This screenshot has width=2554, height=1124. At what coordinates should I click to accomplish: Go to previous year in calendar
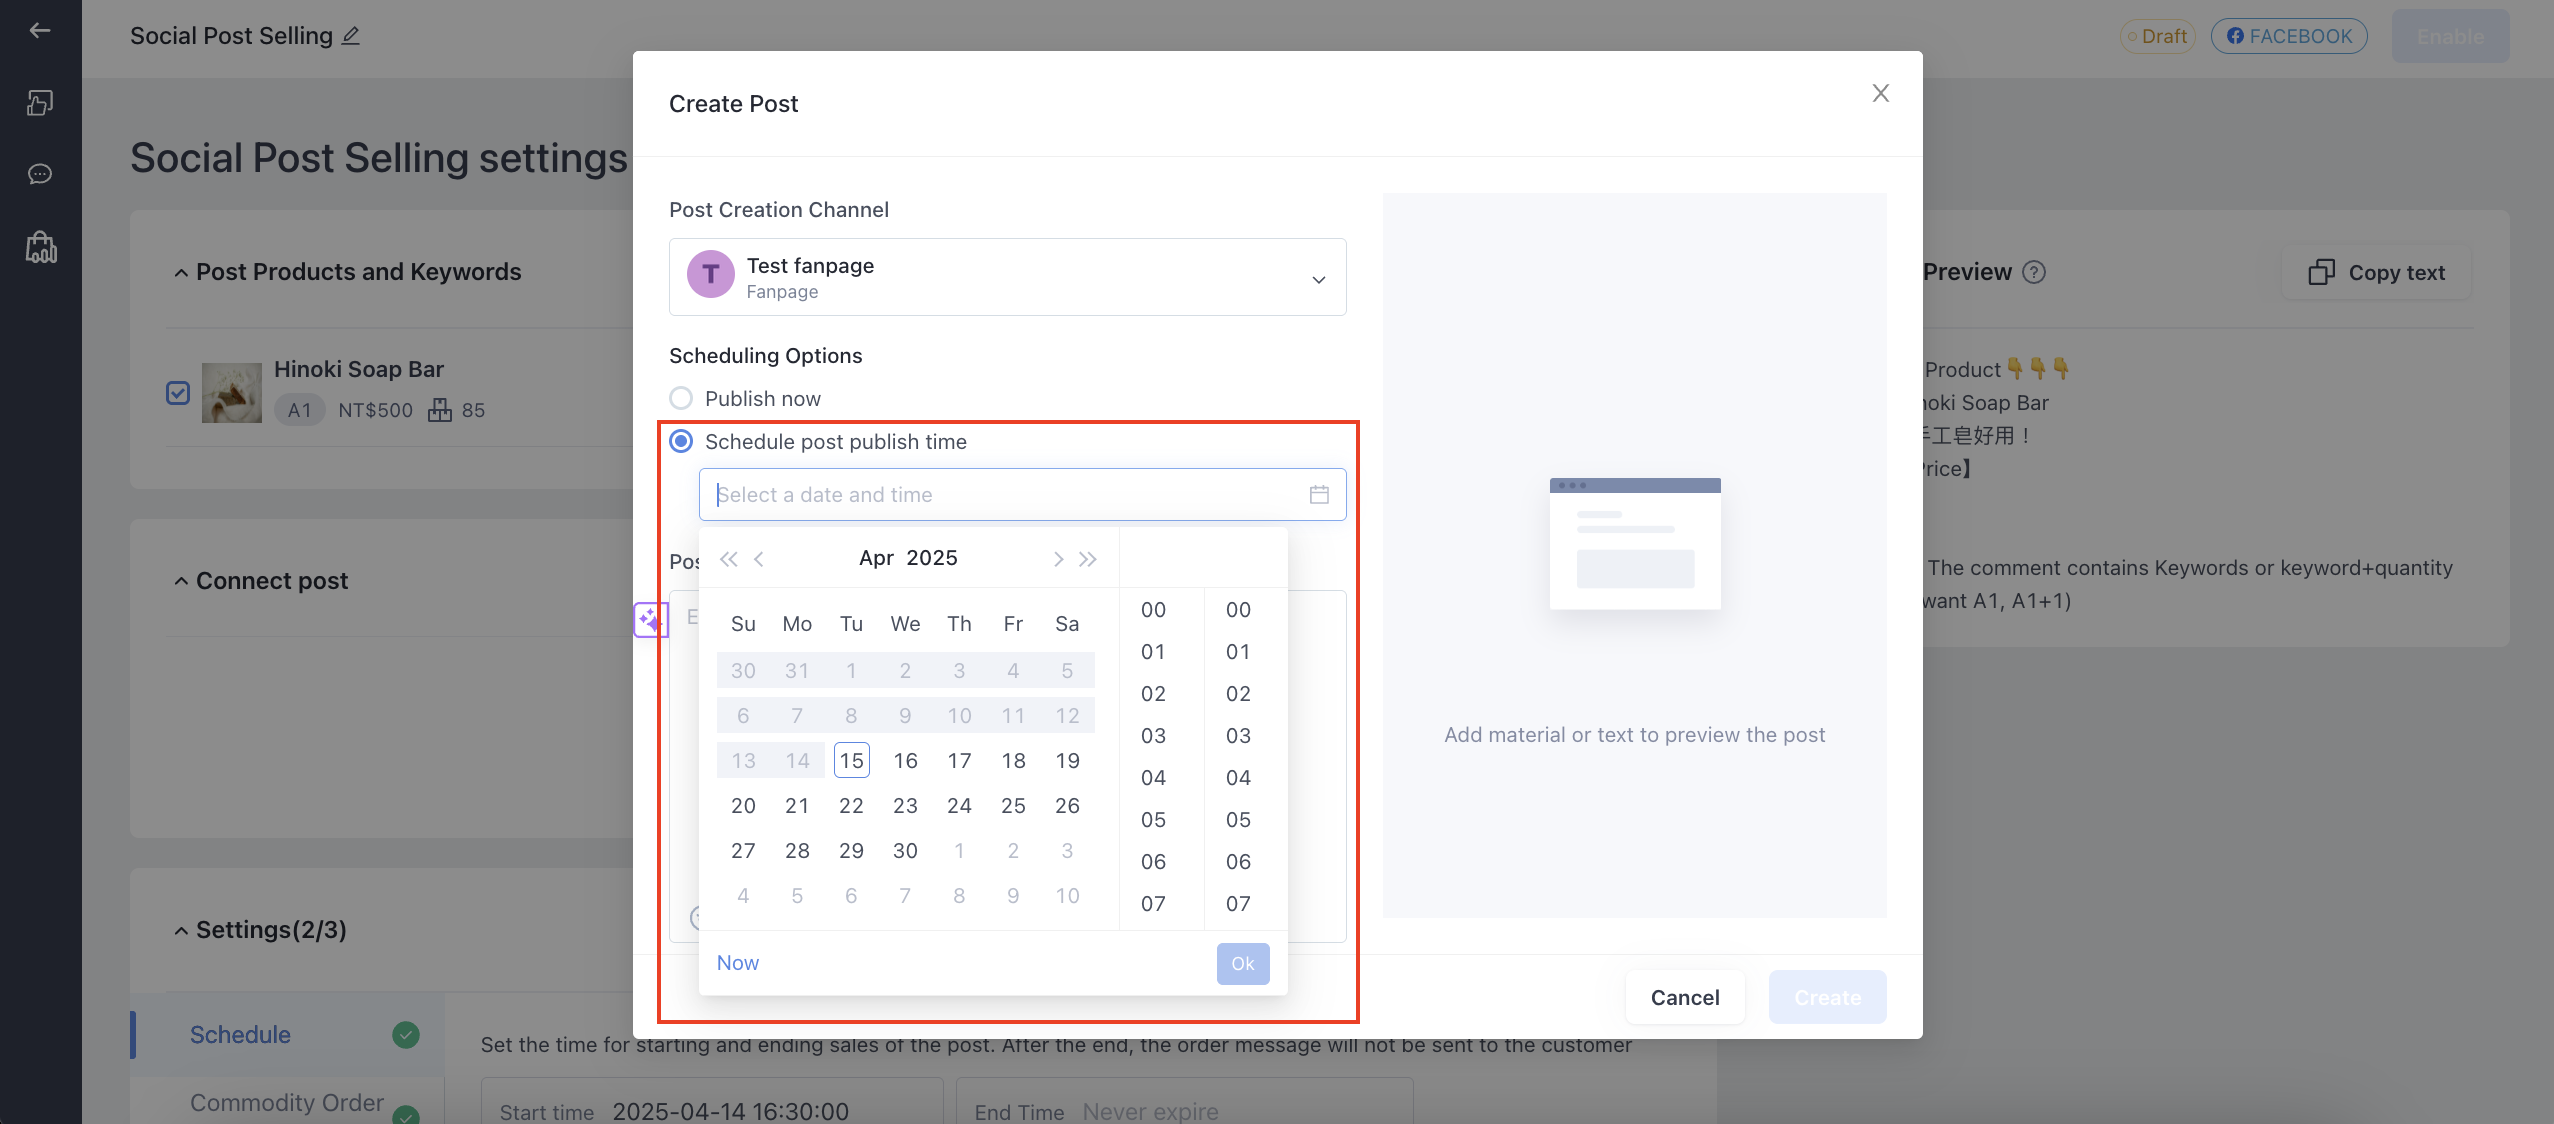[x=729, y=559]
